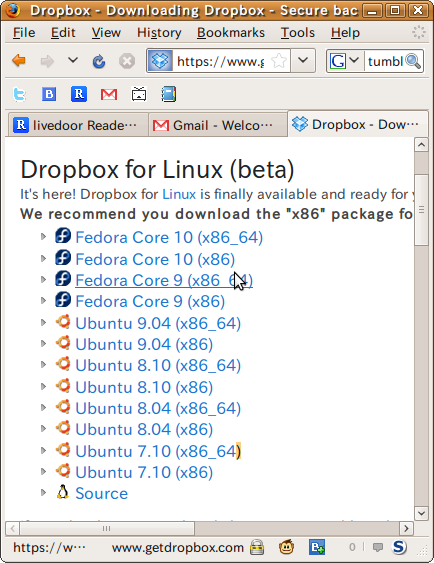This screenshot has height=563, width=434.
Task: Switch to the Gmail - Welcome tab
Action: tap(218, 125)
